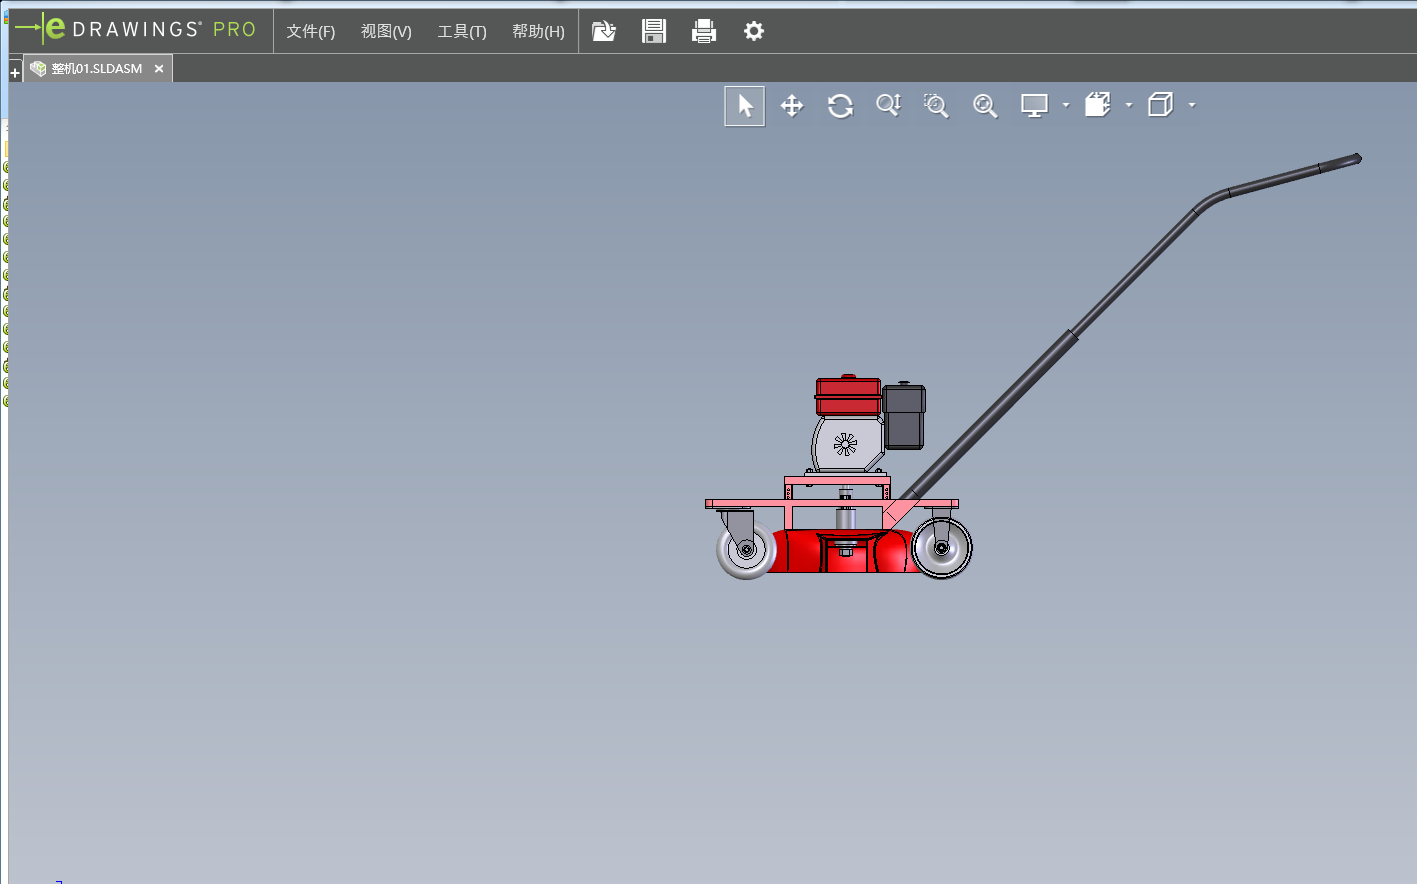Viewport: 1417px width, 884px height.
Task: Click the wireframe box display style icon
Action: 1161,105
